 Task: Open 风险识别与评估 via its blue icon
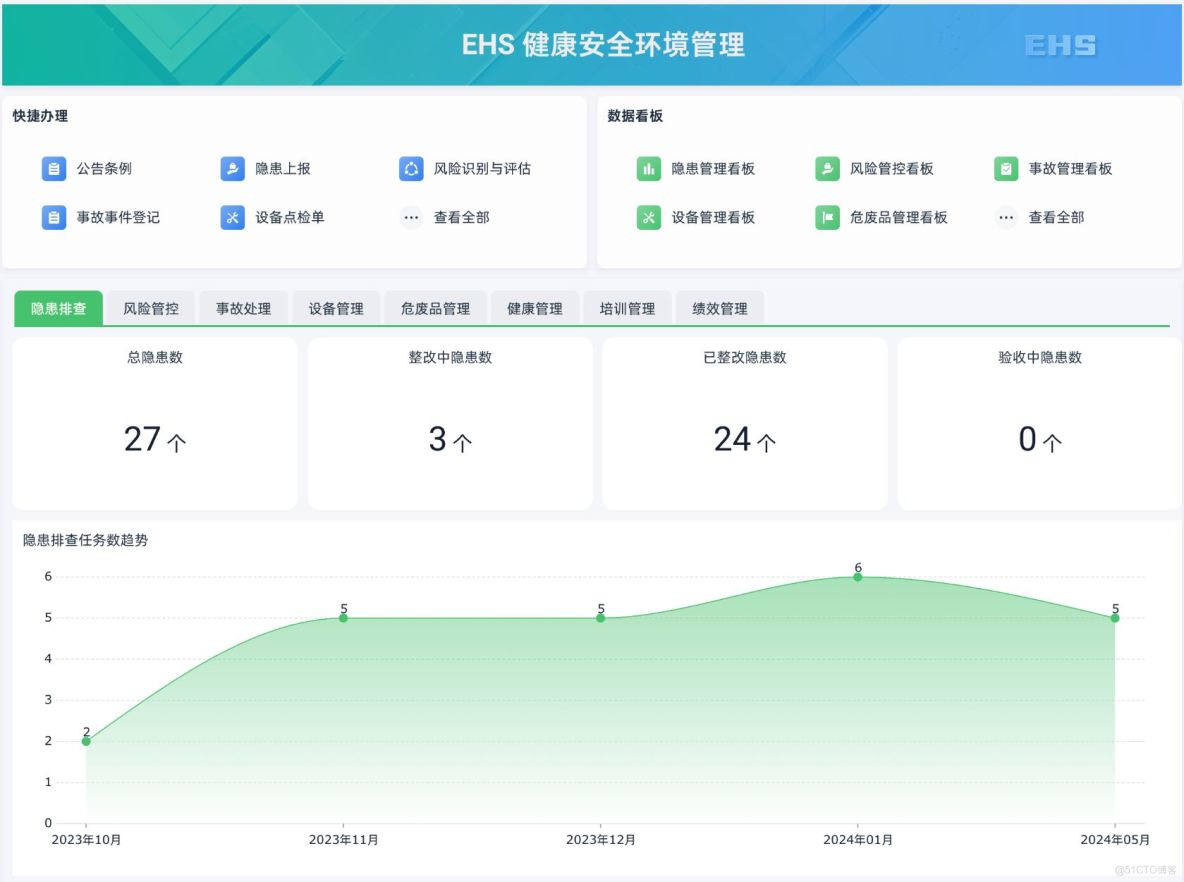tap(410, 168)
